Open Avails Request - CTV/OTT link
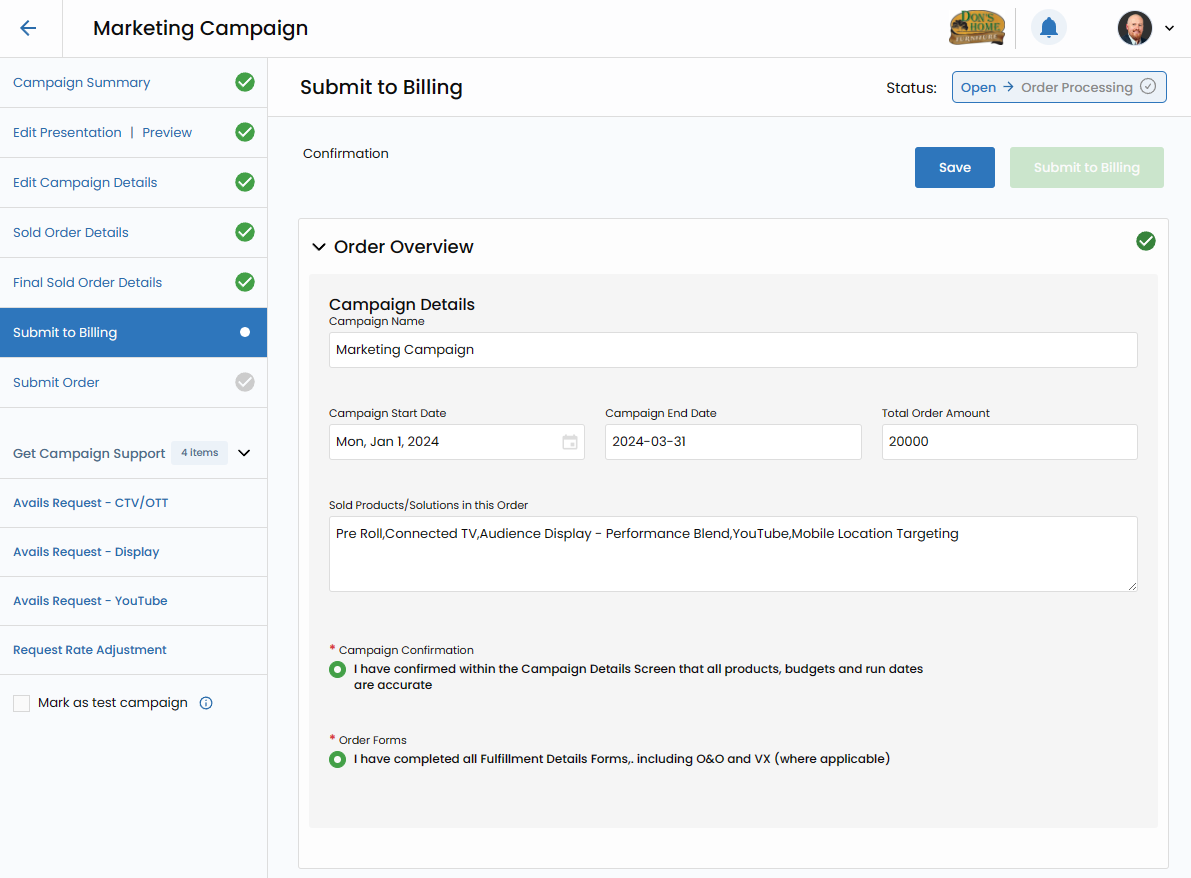Viewport: 1191px width, 878px height. pos(90,503)
